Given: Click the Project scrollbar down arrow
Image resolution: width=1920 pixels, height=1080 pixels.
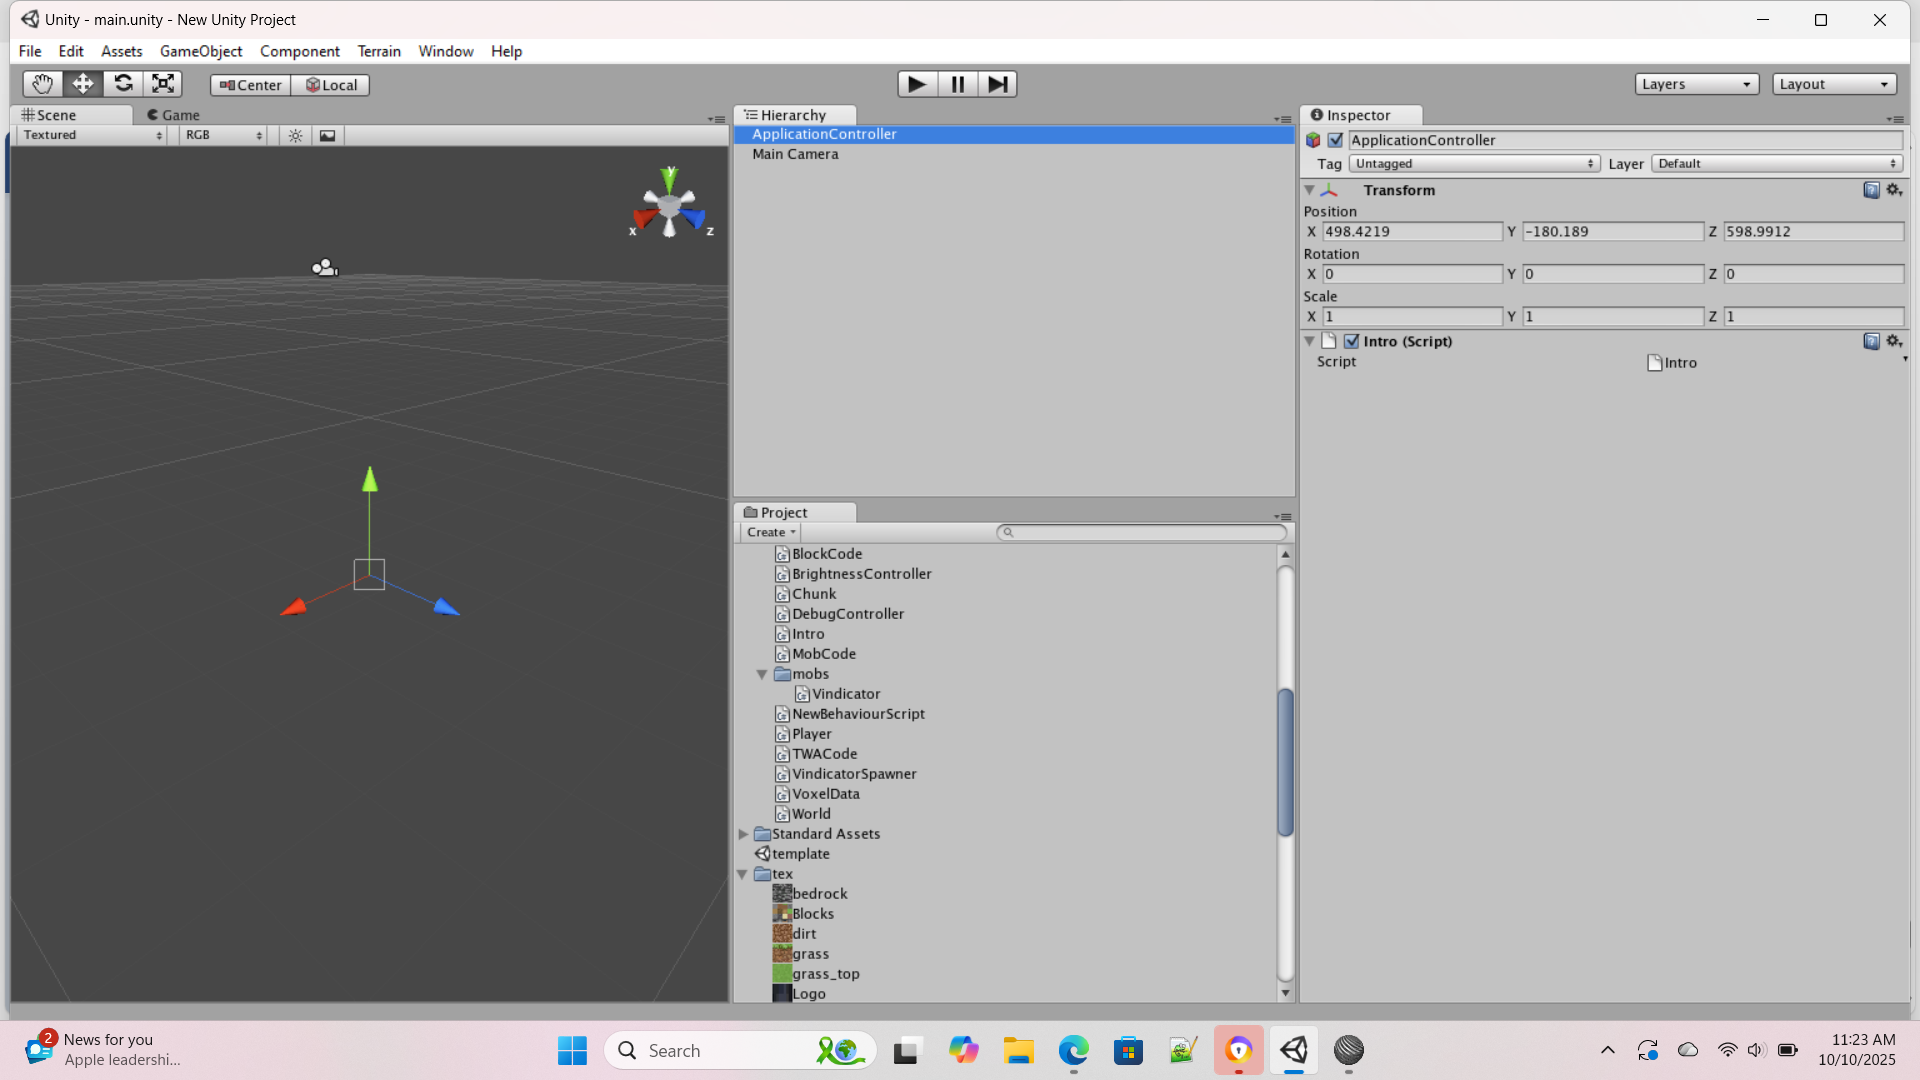Looking at the screenshot, I should pos(1286,993).
